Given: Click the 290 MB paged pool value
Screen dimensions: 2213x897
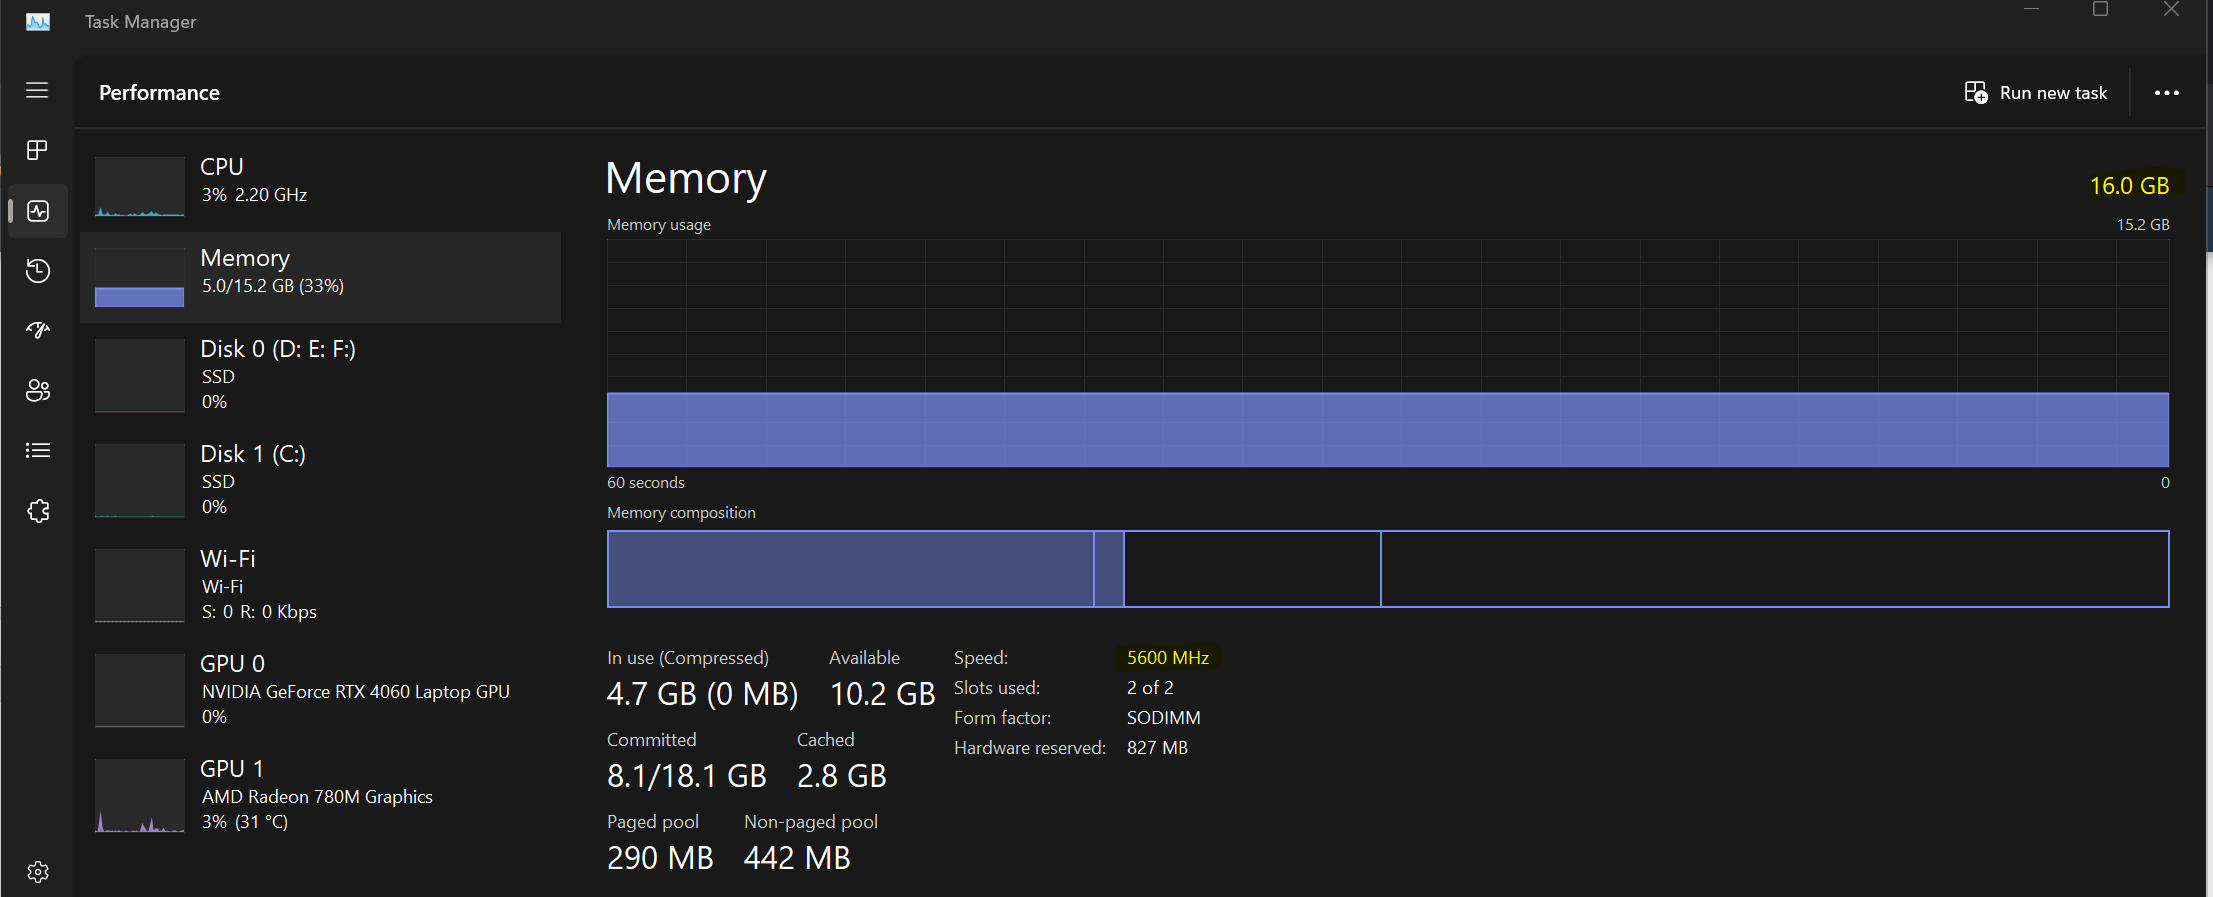Looking at the screenshot, I should pyautogui.click(x=660, y=858).
